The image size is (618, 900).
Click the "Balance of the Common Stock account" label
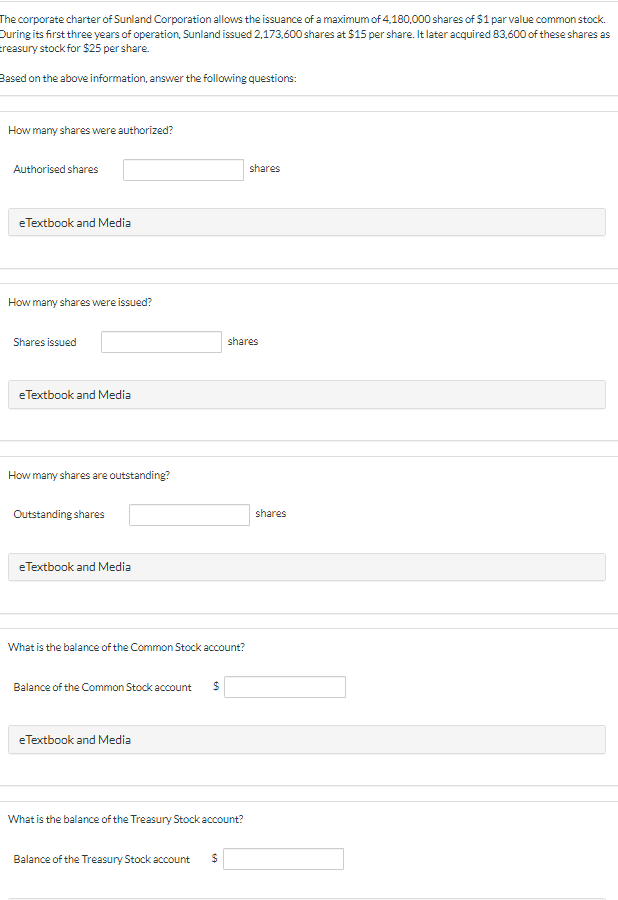click(x=103, y=687)
